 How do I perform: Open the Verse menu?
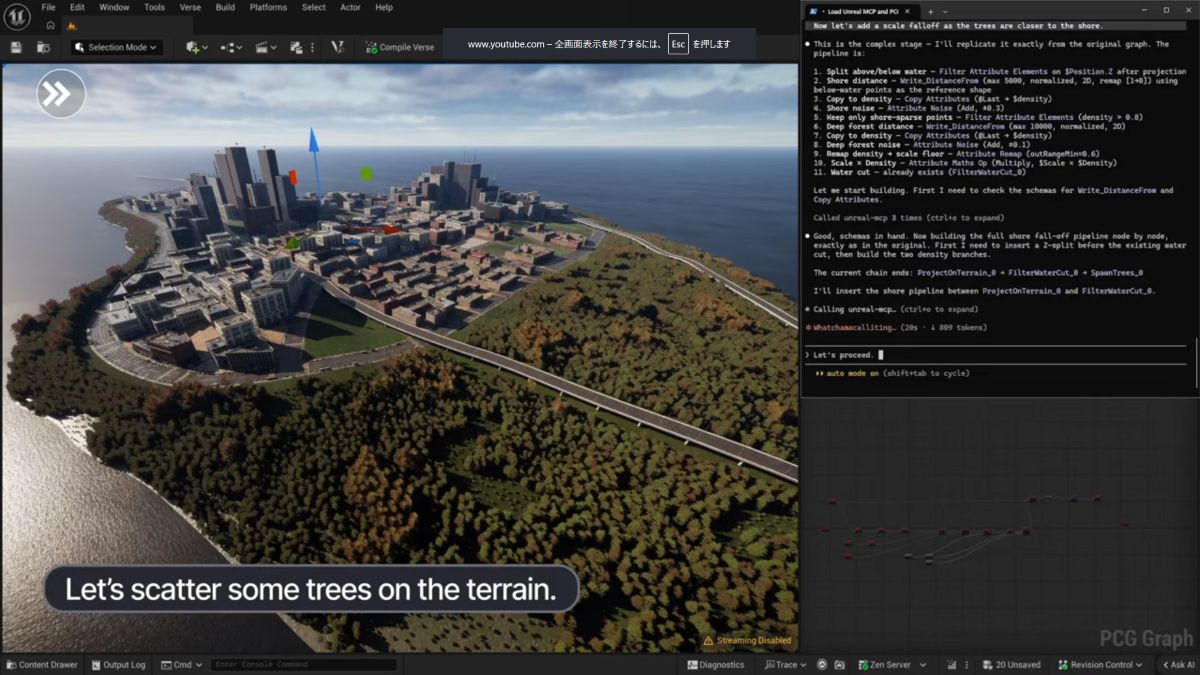tap(190, 7)
